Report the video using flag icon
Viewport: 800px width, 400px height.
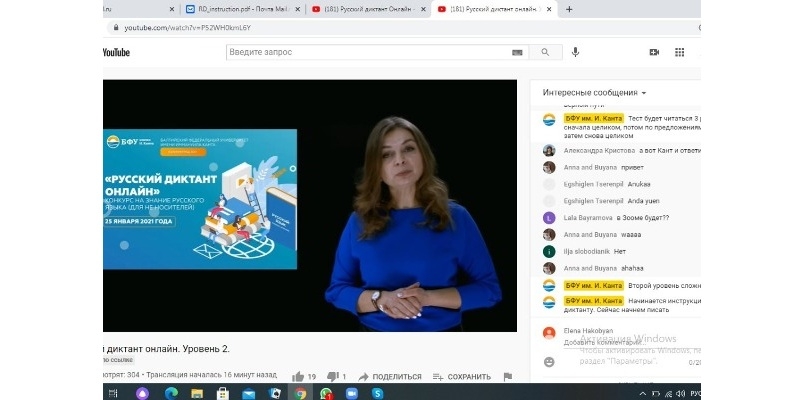[x=508, y=376]
